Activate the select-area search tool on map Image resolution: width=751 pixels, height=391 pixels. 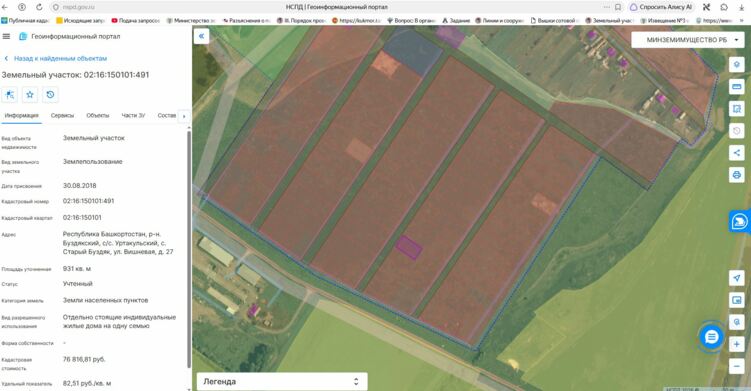coord(737,109)
